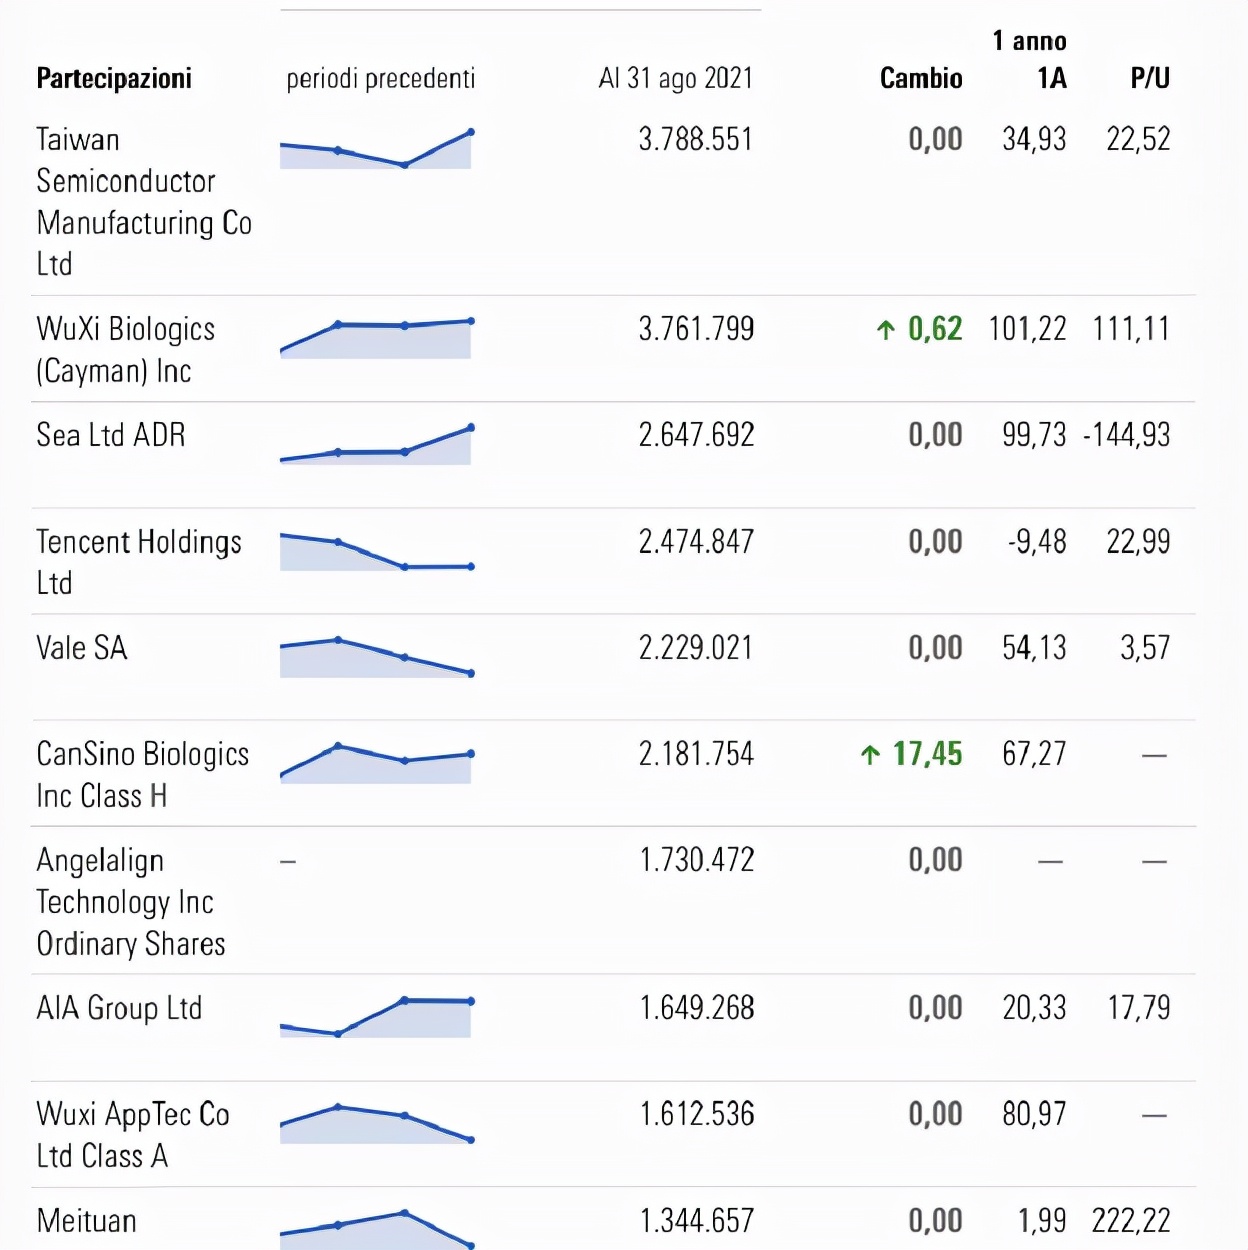This screenshot has height=1250, width=1248.
Task: Click the Vale SA holding name
Action: (82, 648)
